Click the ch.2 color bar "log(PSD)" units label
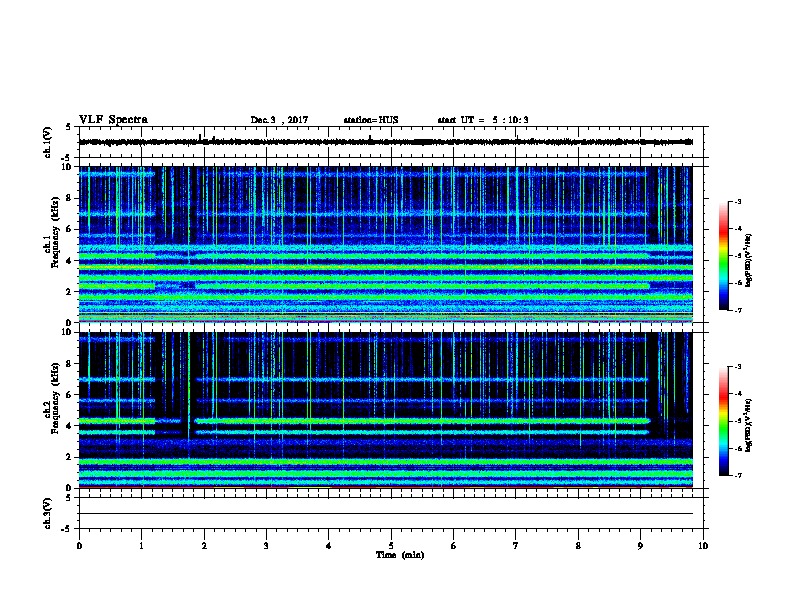Image resolution: width=792 pixels, height=612 pixels. click(x=749, y=425)
